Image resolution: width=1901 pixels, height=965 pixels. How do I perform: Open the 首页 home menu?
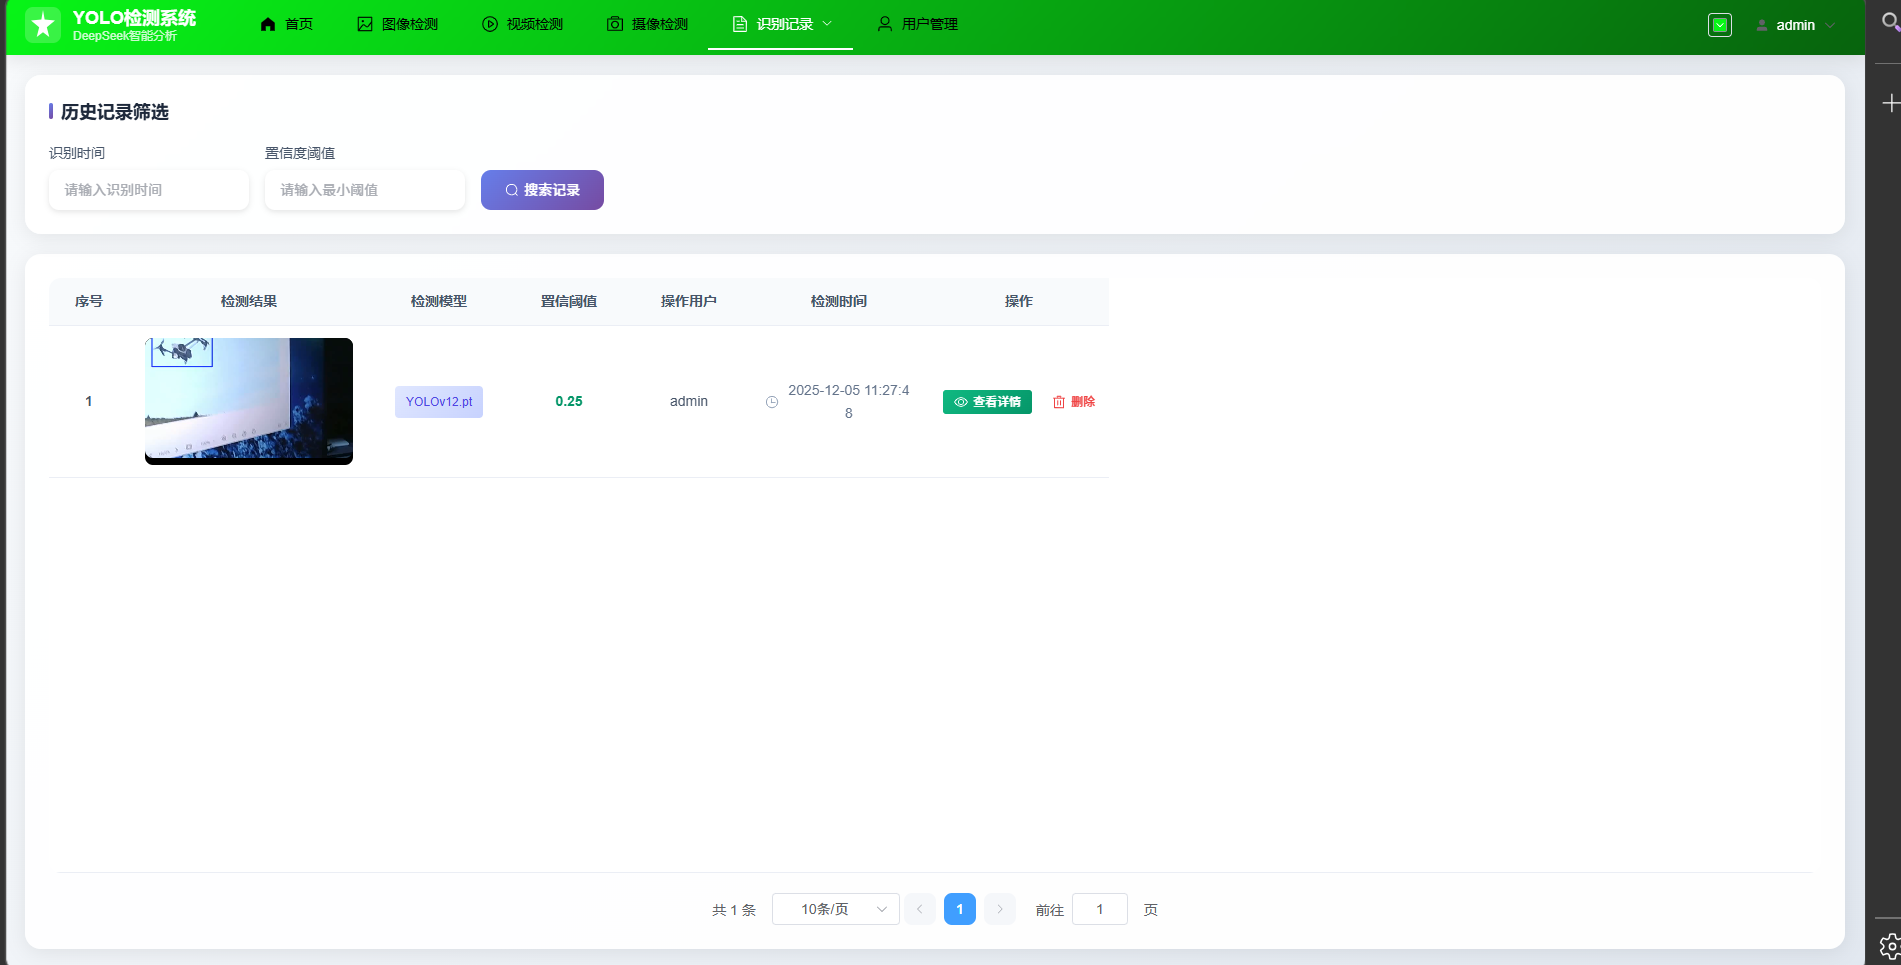(286, 24)
